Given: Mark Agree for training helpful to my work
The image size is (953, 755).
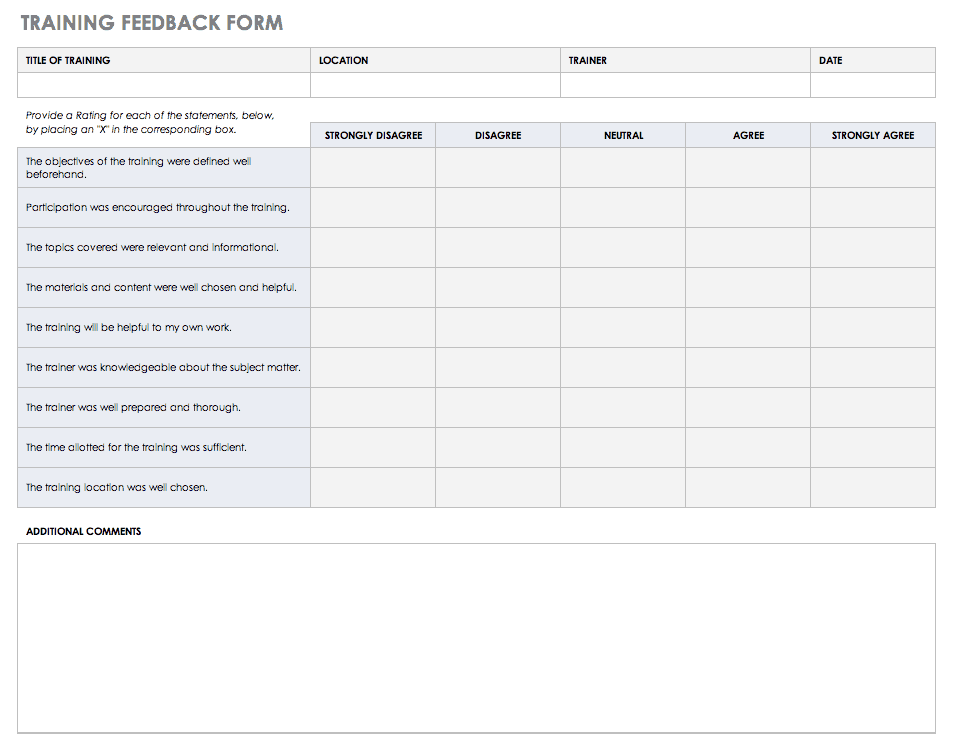Looking at the screenshot, I should (x=747, y=328).
